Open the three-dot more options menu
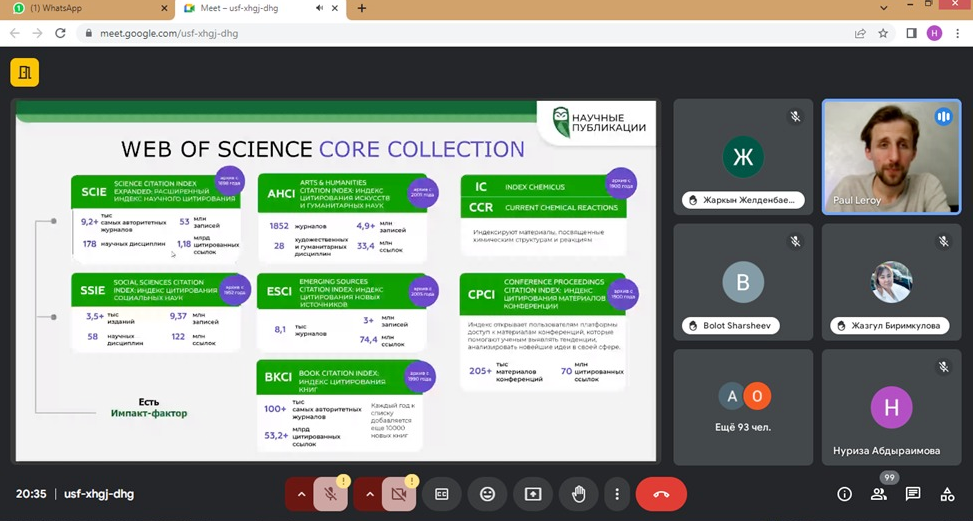Image resolution: width=973 pixels, height=521 pixels. coord(617,494)
